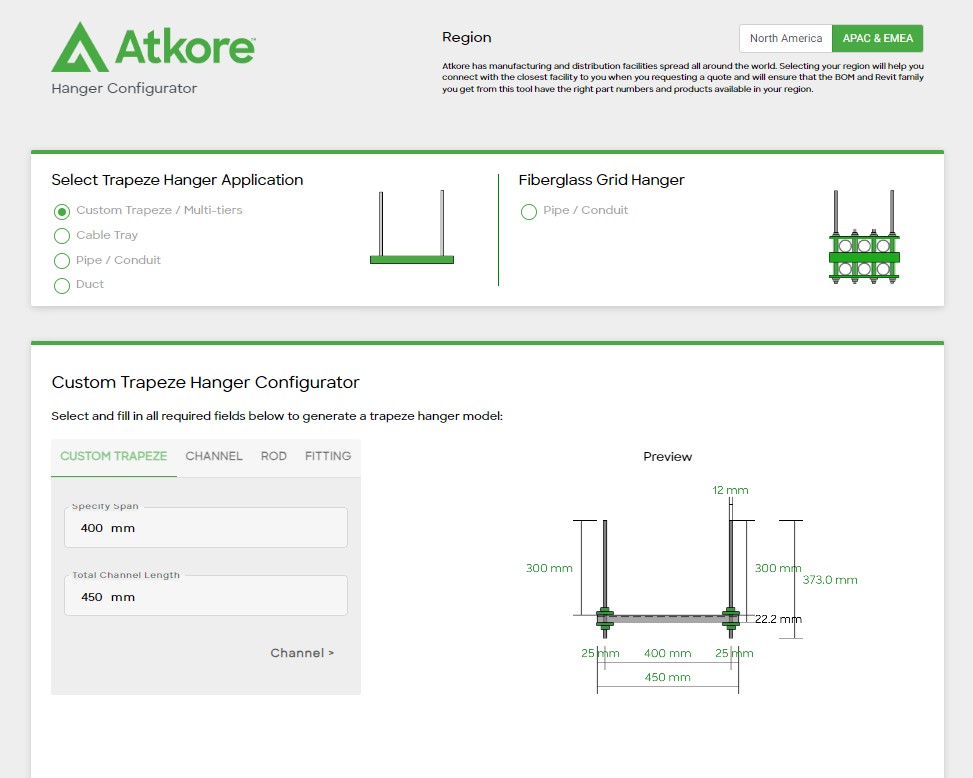Click the 450 mm overall length label
Viewport: 973px width, 778px height.
(667, 677)
